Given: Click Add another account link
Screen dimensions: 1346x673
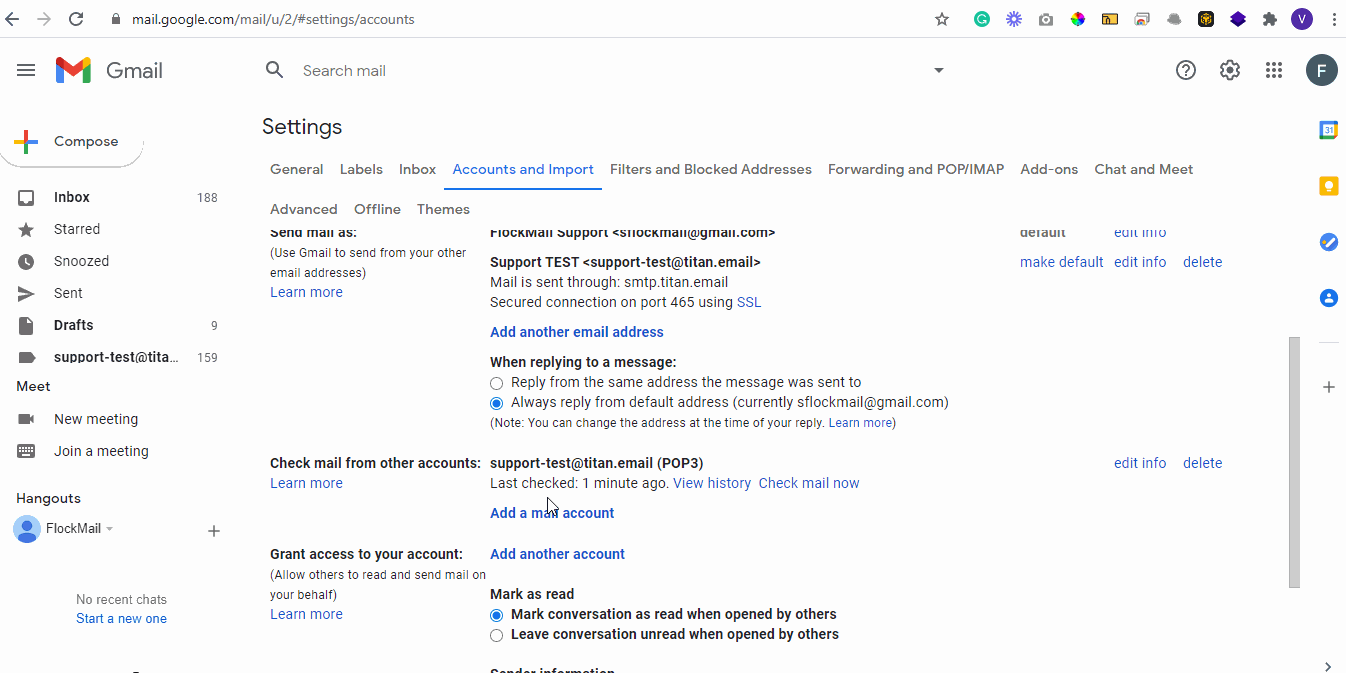Looking at the screenshot, I should click(557, 554).
